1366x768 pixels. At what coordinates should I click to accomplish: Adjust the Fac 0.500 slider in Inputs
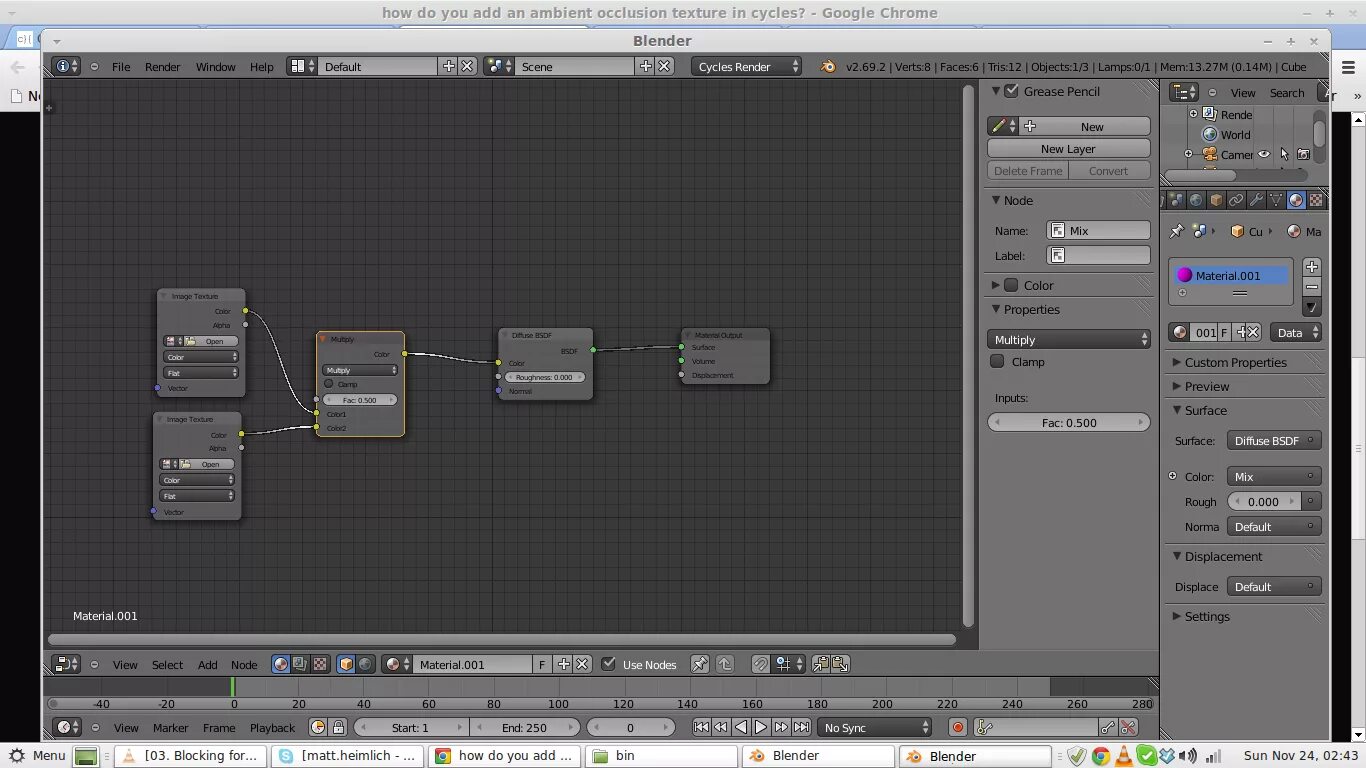[1069, 422]
